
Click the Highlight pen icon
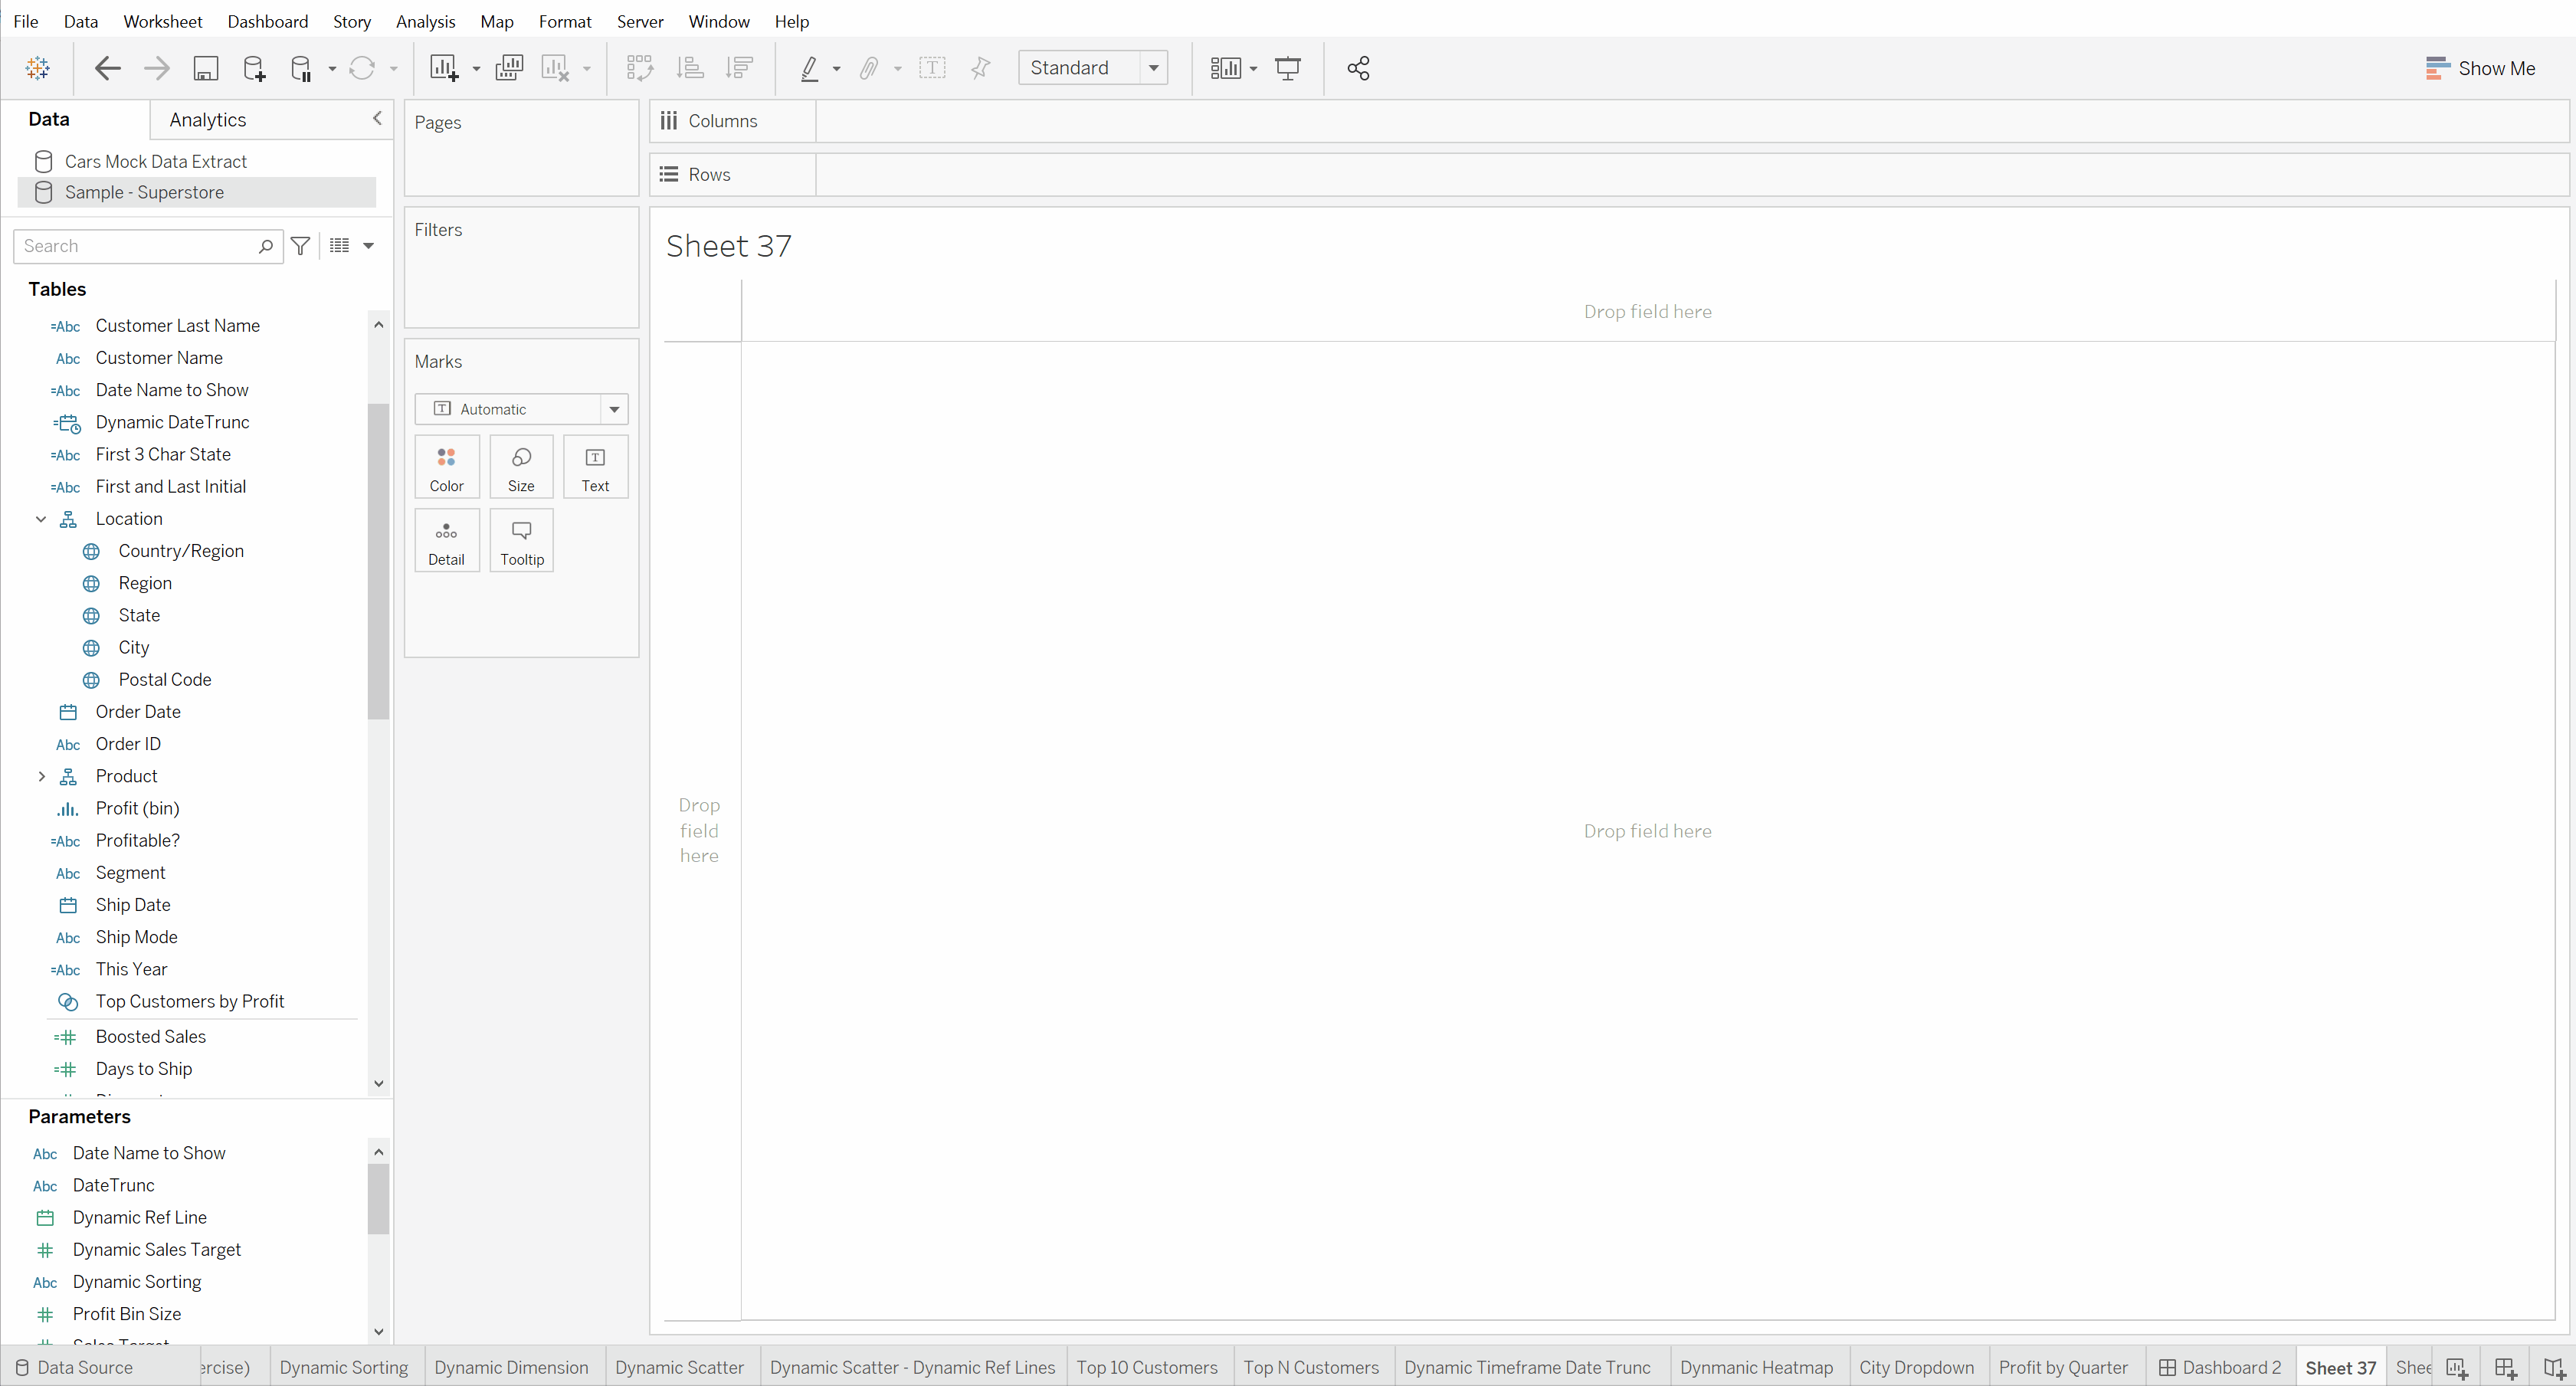(x=809, y=68)
